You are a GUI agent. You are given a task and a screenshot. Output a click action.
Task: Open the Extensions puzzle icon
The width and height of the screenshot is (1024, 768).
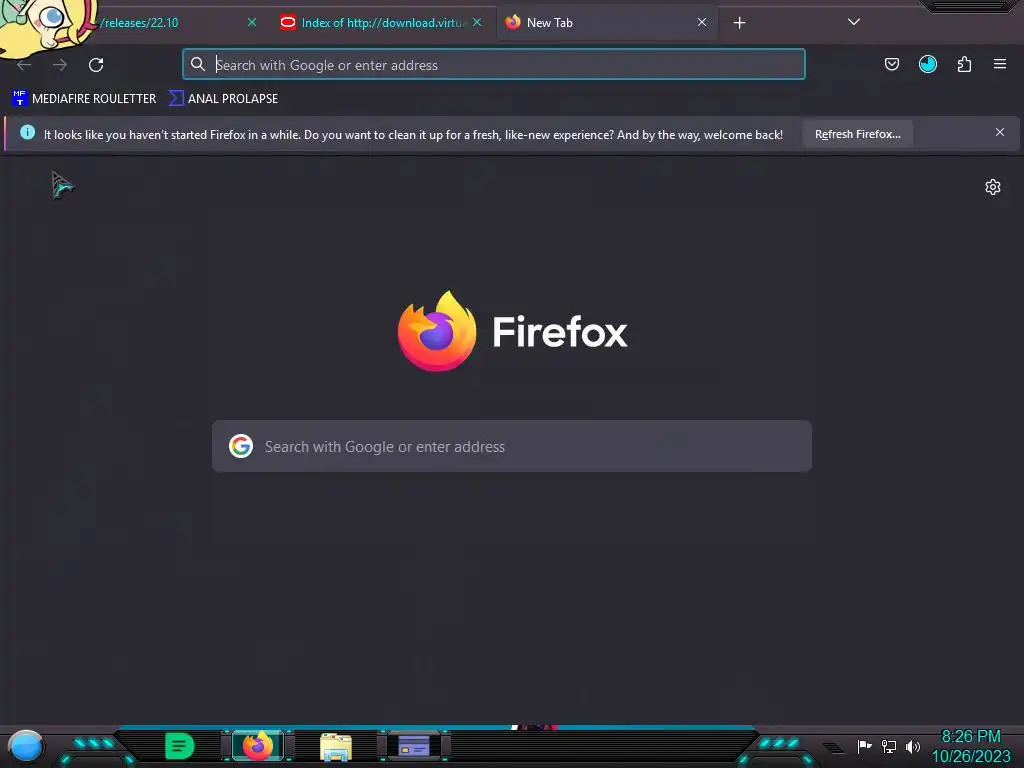pyautogui.click(x=964, y=64)
